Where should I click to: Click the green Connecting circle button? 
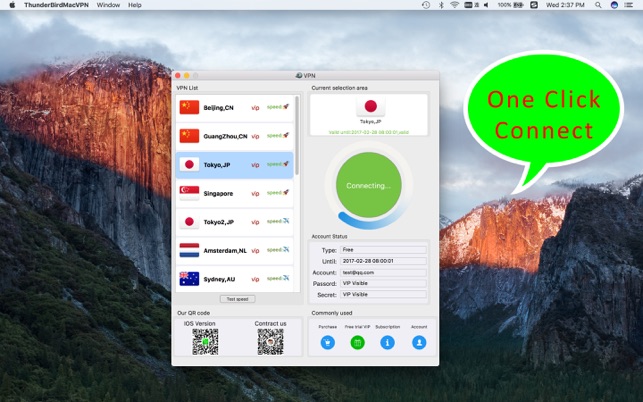(369, 185)
